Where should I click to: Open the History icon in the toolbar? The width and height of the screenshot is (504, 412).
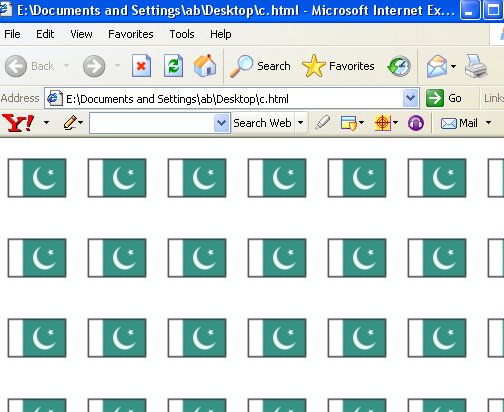tap(399, 66)
